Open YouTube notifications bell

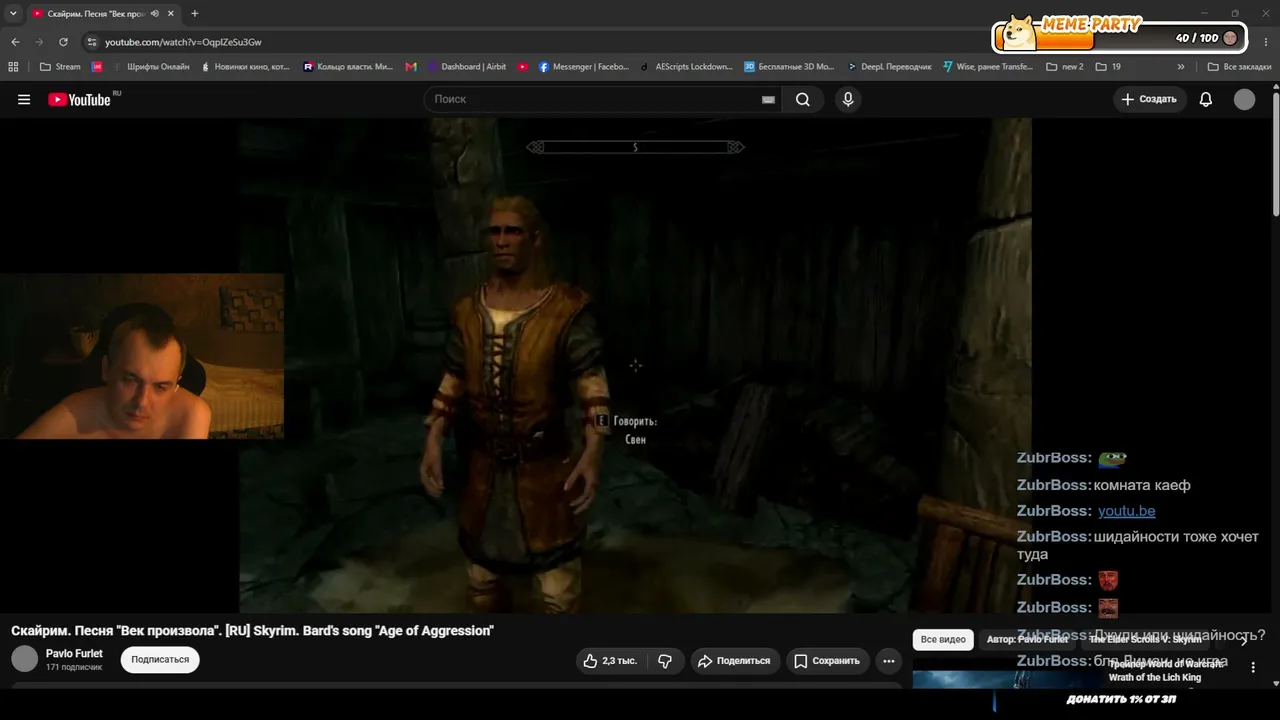click(1206, 99)
